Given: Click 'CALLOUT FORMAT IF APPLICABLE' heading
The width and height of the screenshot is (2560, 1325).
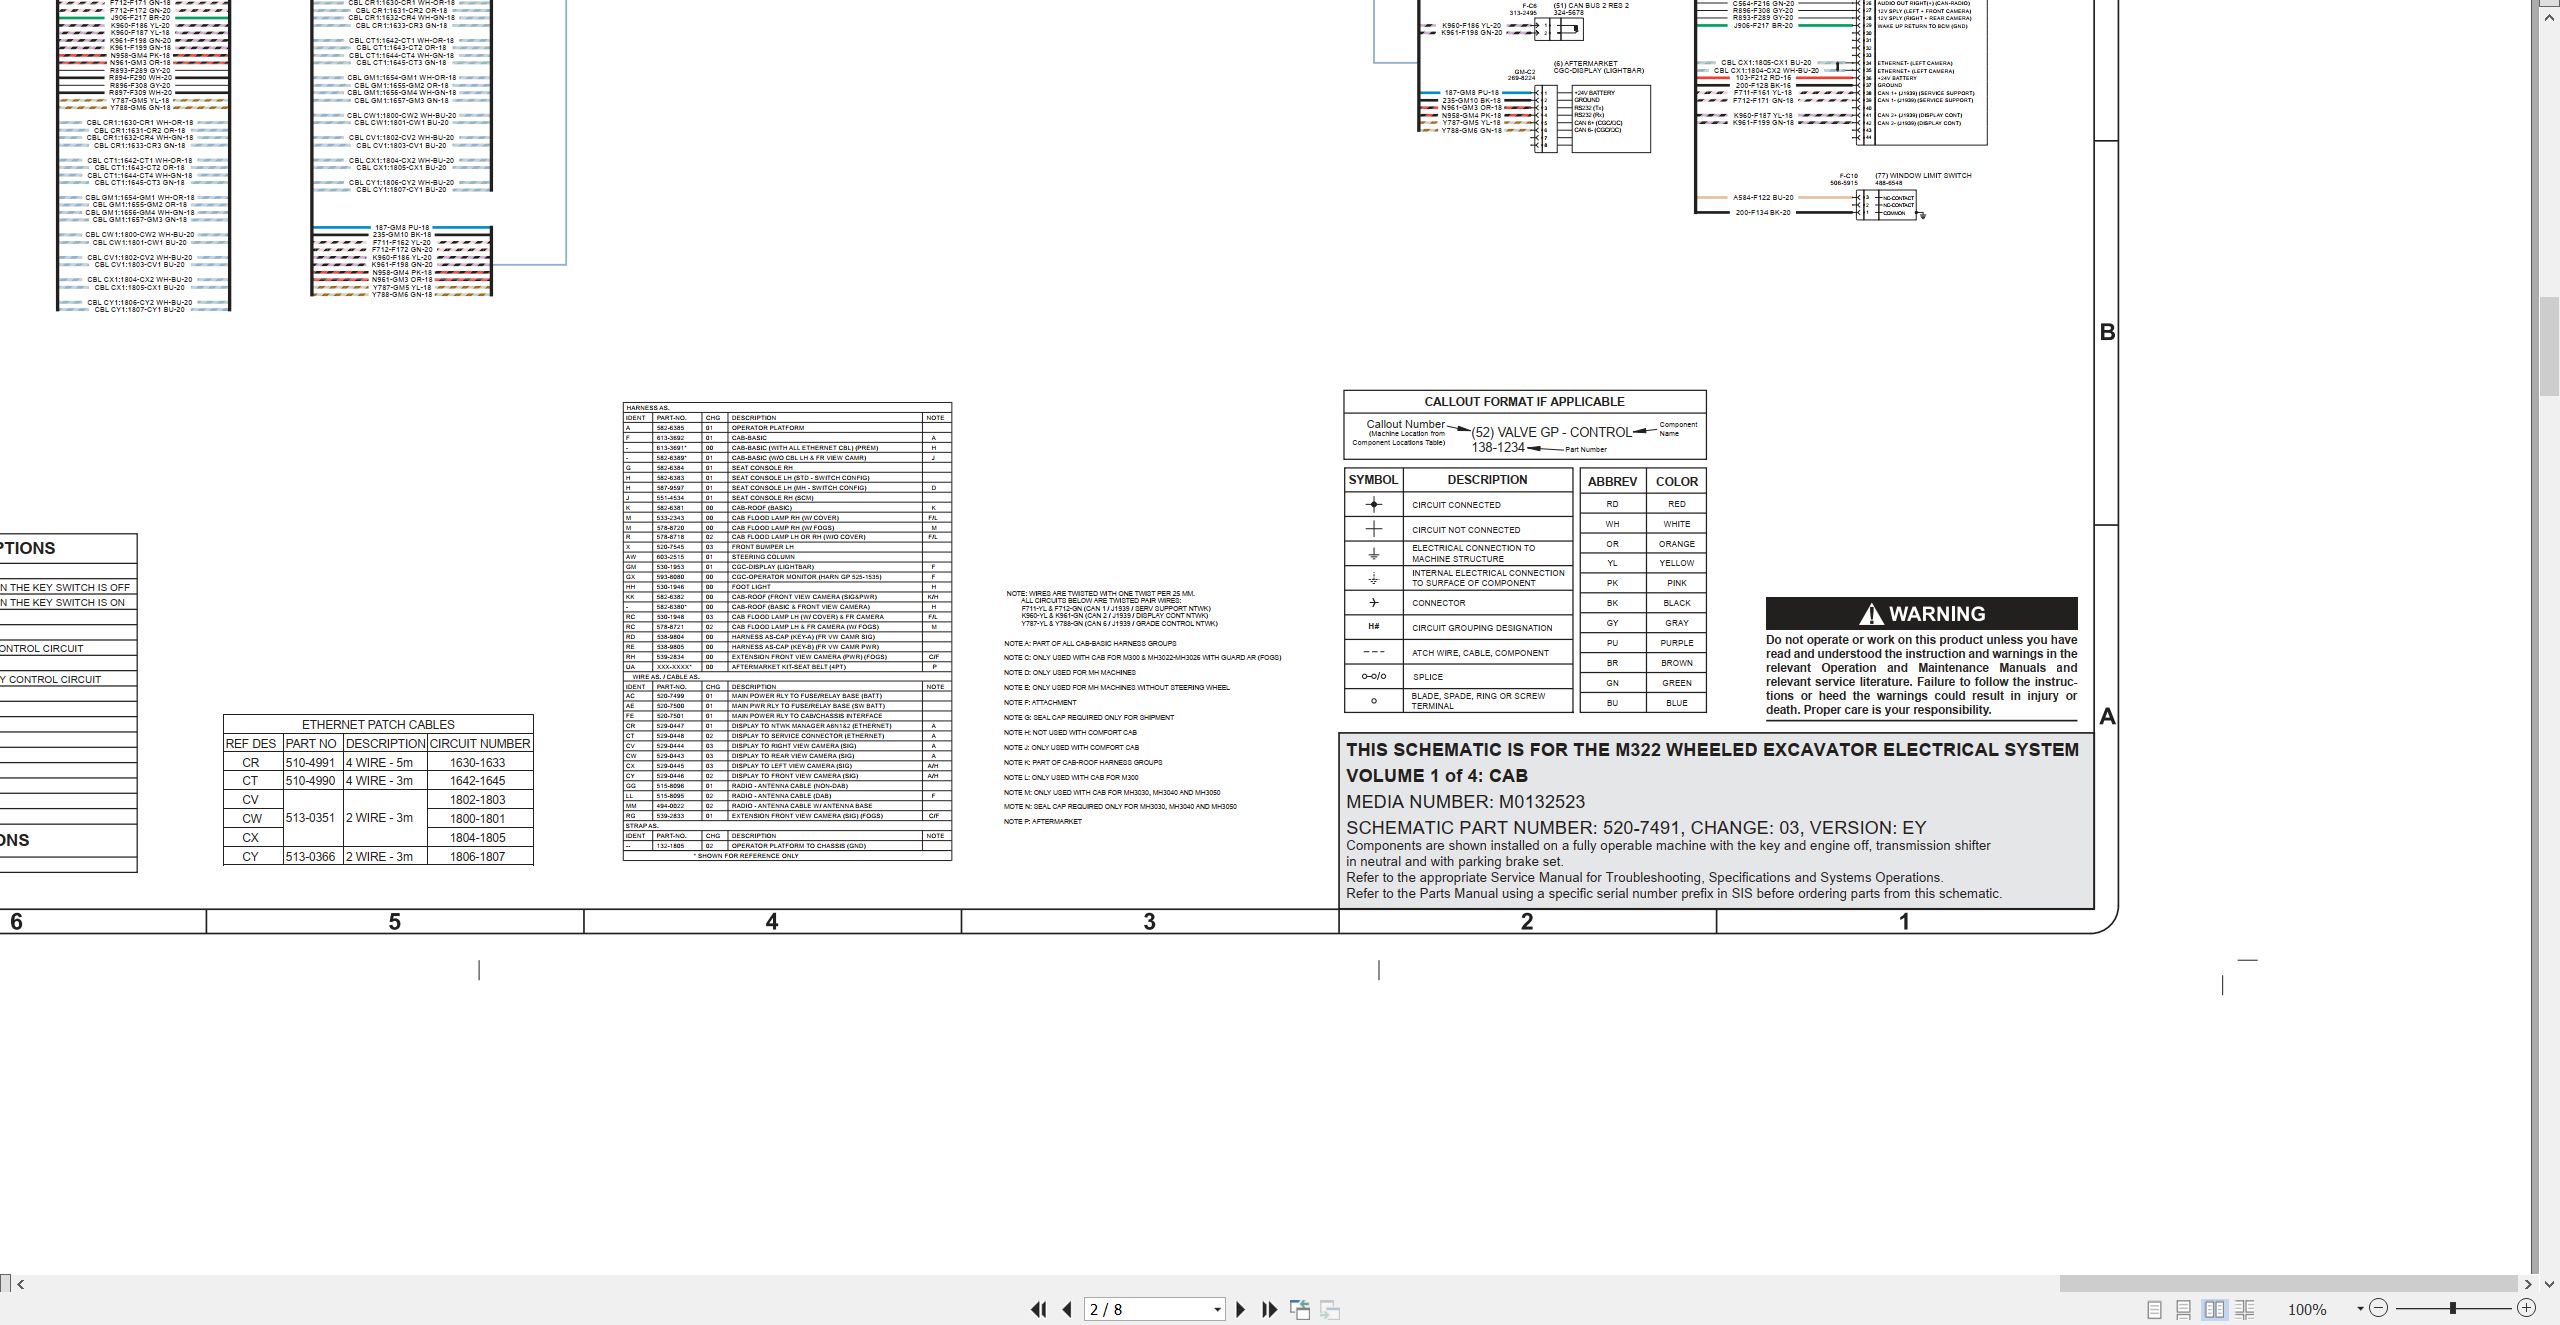Looking at the screenshot, I should (x=1524, y=401).
